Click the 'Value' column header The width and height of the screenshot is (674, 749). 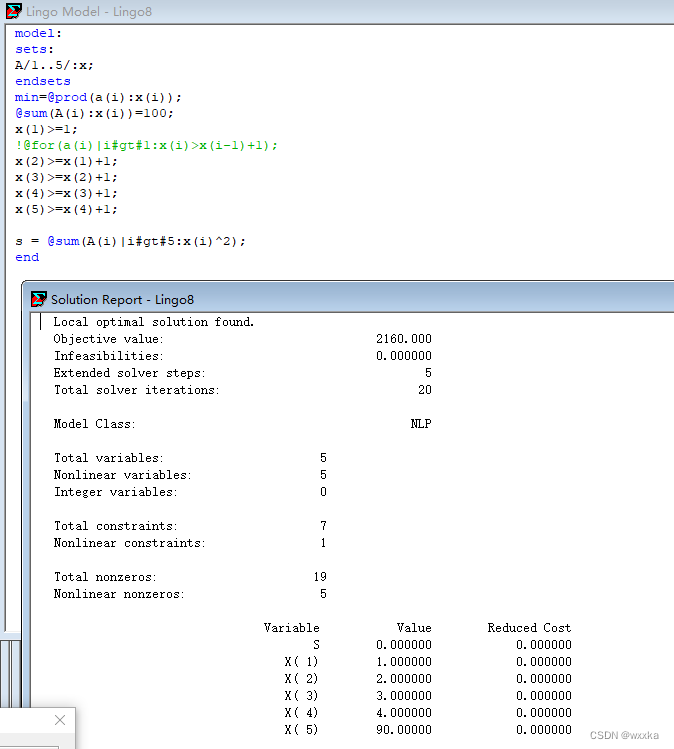click(x=414, y=628)
